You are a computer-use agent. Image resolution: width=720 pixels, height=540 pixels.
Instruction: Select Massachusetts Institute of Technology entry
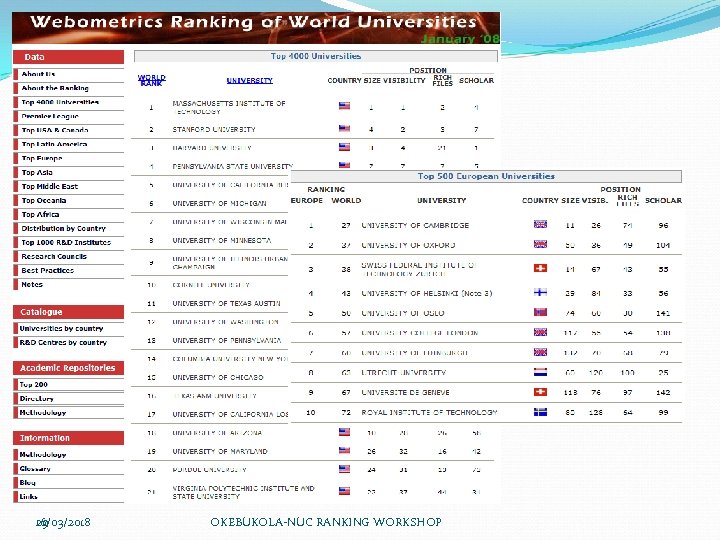[x=229, y=107]
